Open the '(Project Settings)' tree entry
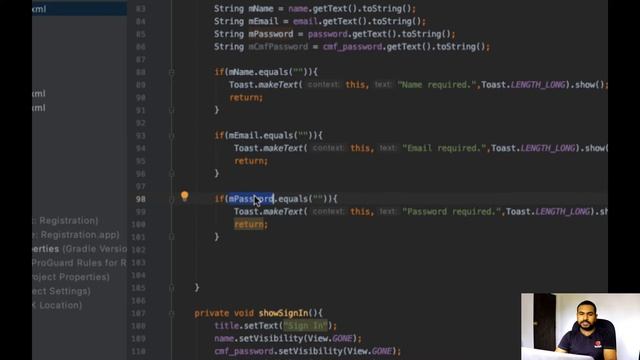Screen dimensions: 640x360 point(61,291)
